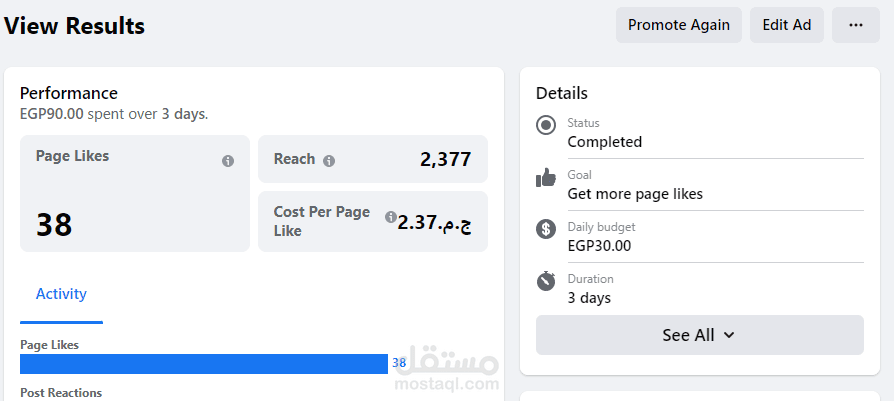This screenshot has width=894, height=401.
Task: Switch to the Activity tab
Action: click(x=62, y=294)
